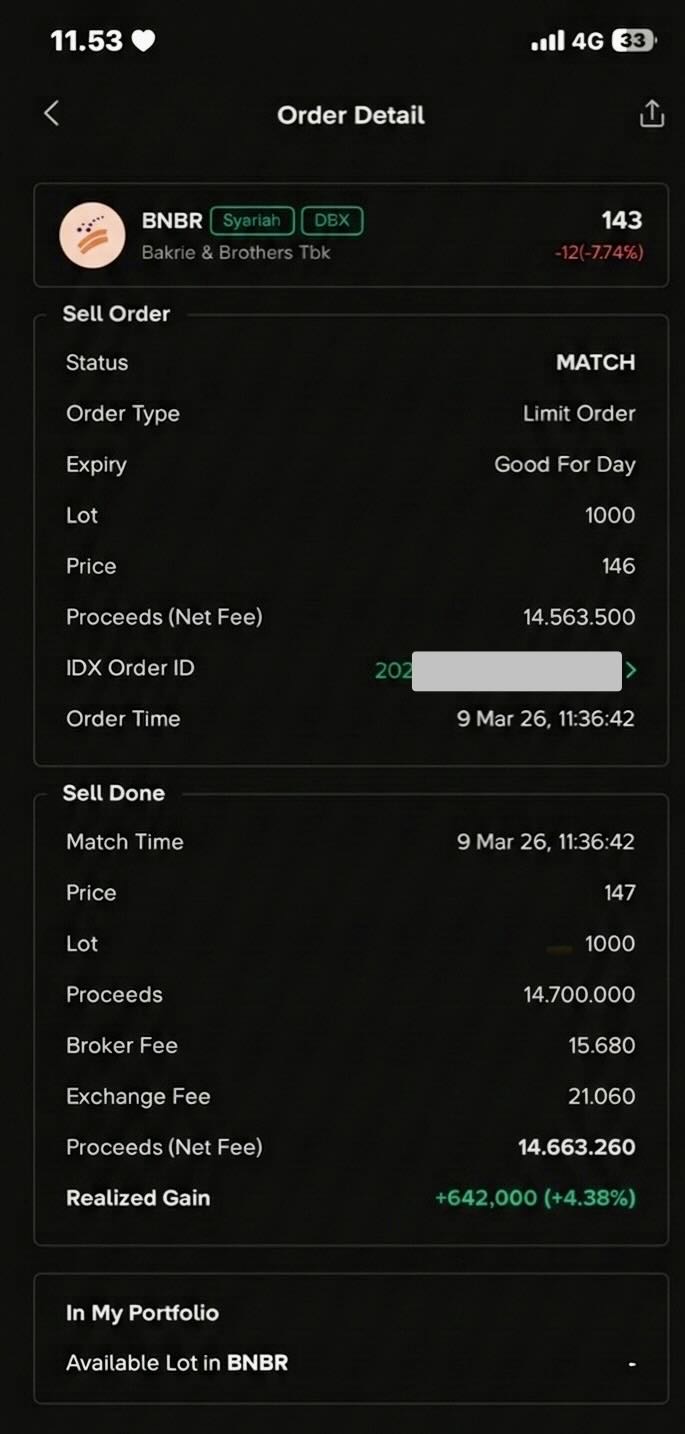Tap the back arrow icon
This screenshot has height=1434, width=685.
point(52,114)
